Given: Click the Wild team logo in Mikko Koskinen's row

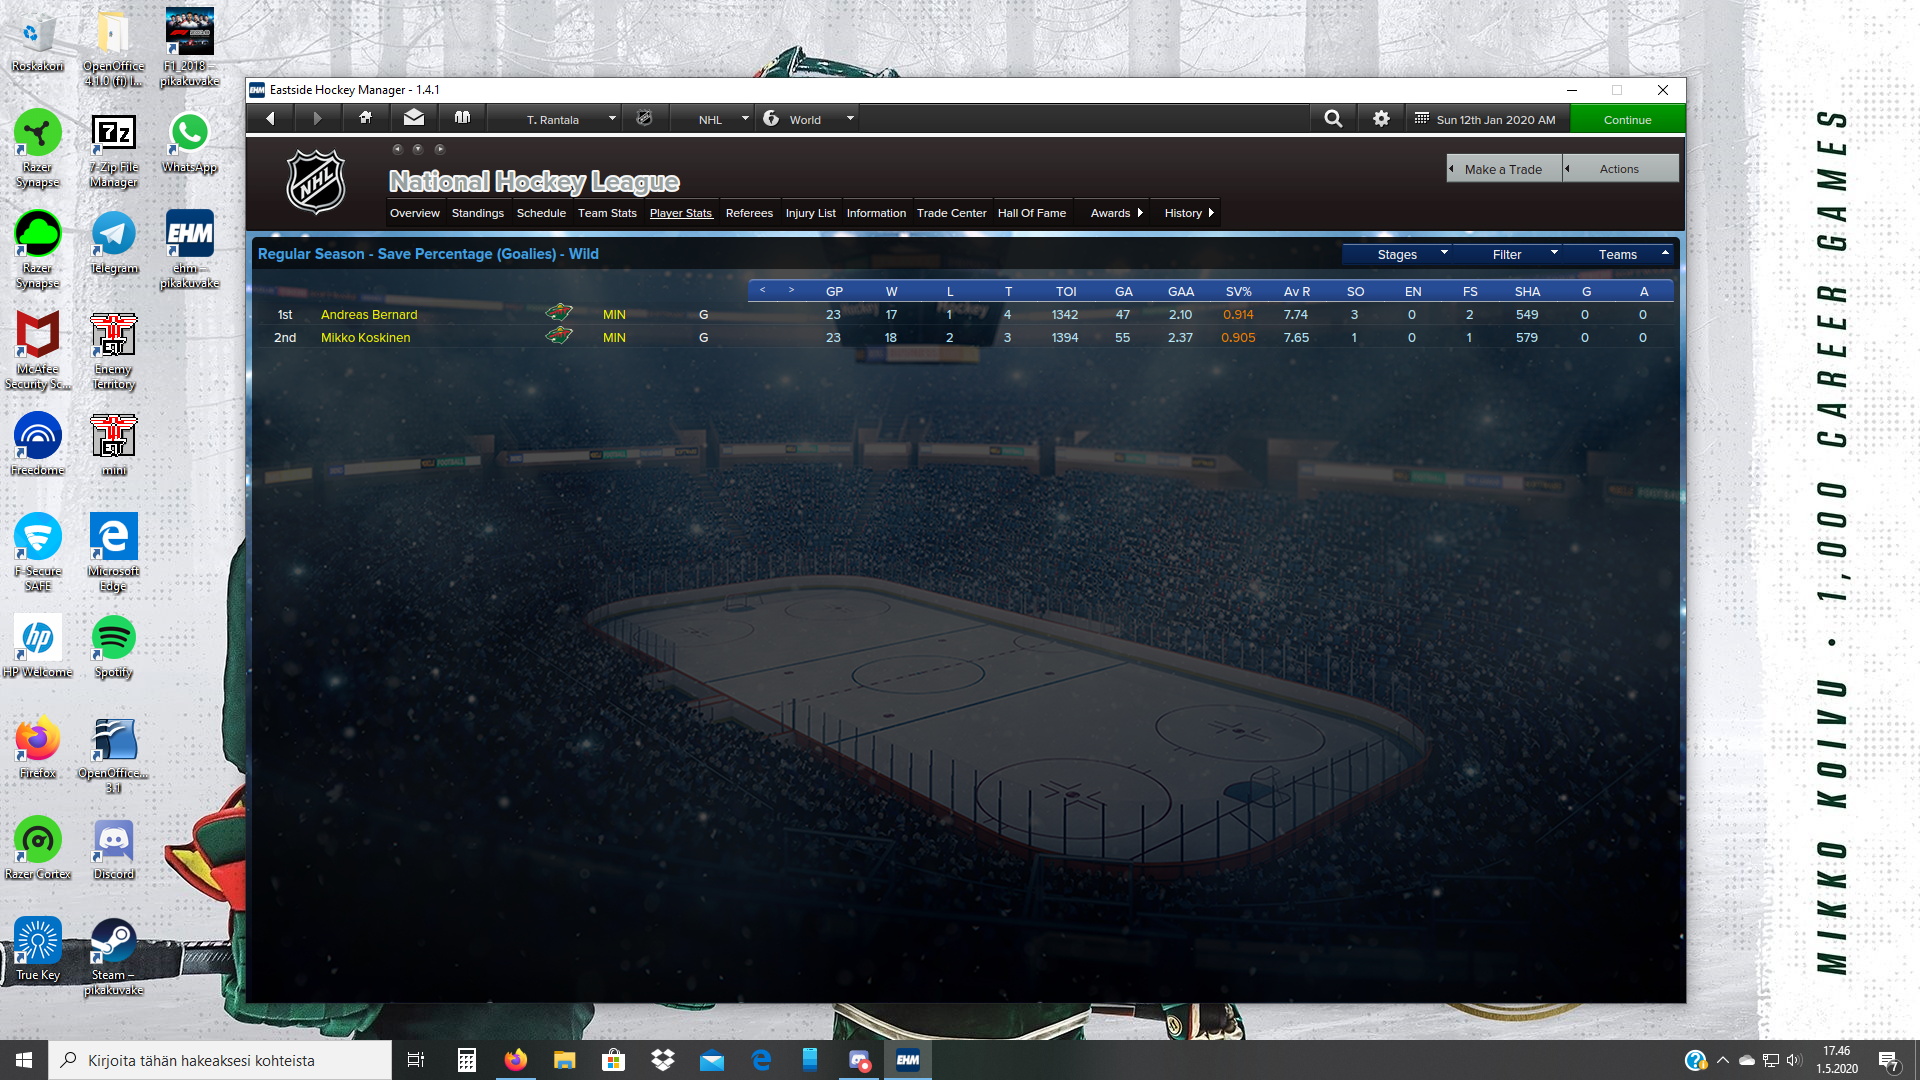Looking at the screenshot, I should 559,336.
